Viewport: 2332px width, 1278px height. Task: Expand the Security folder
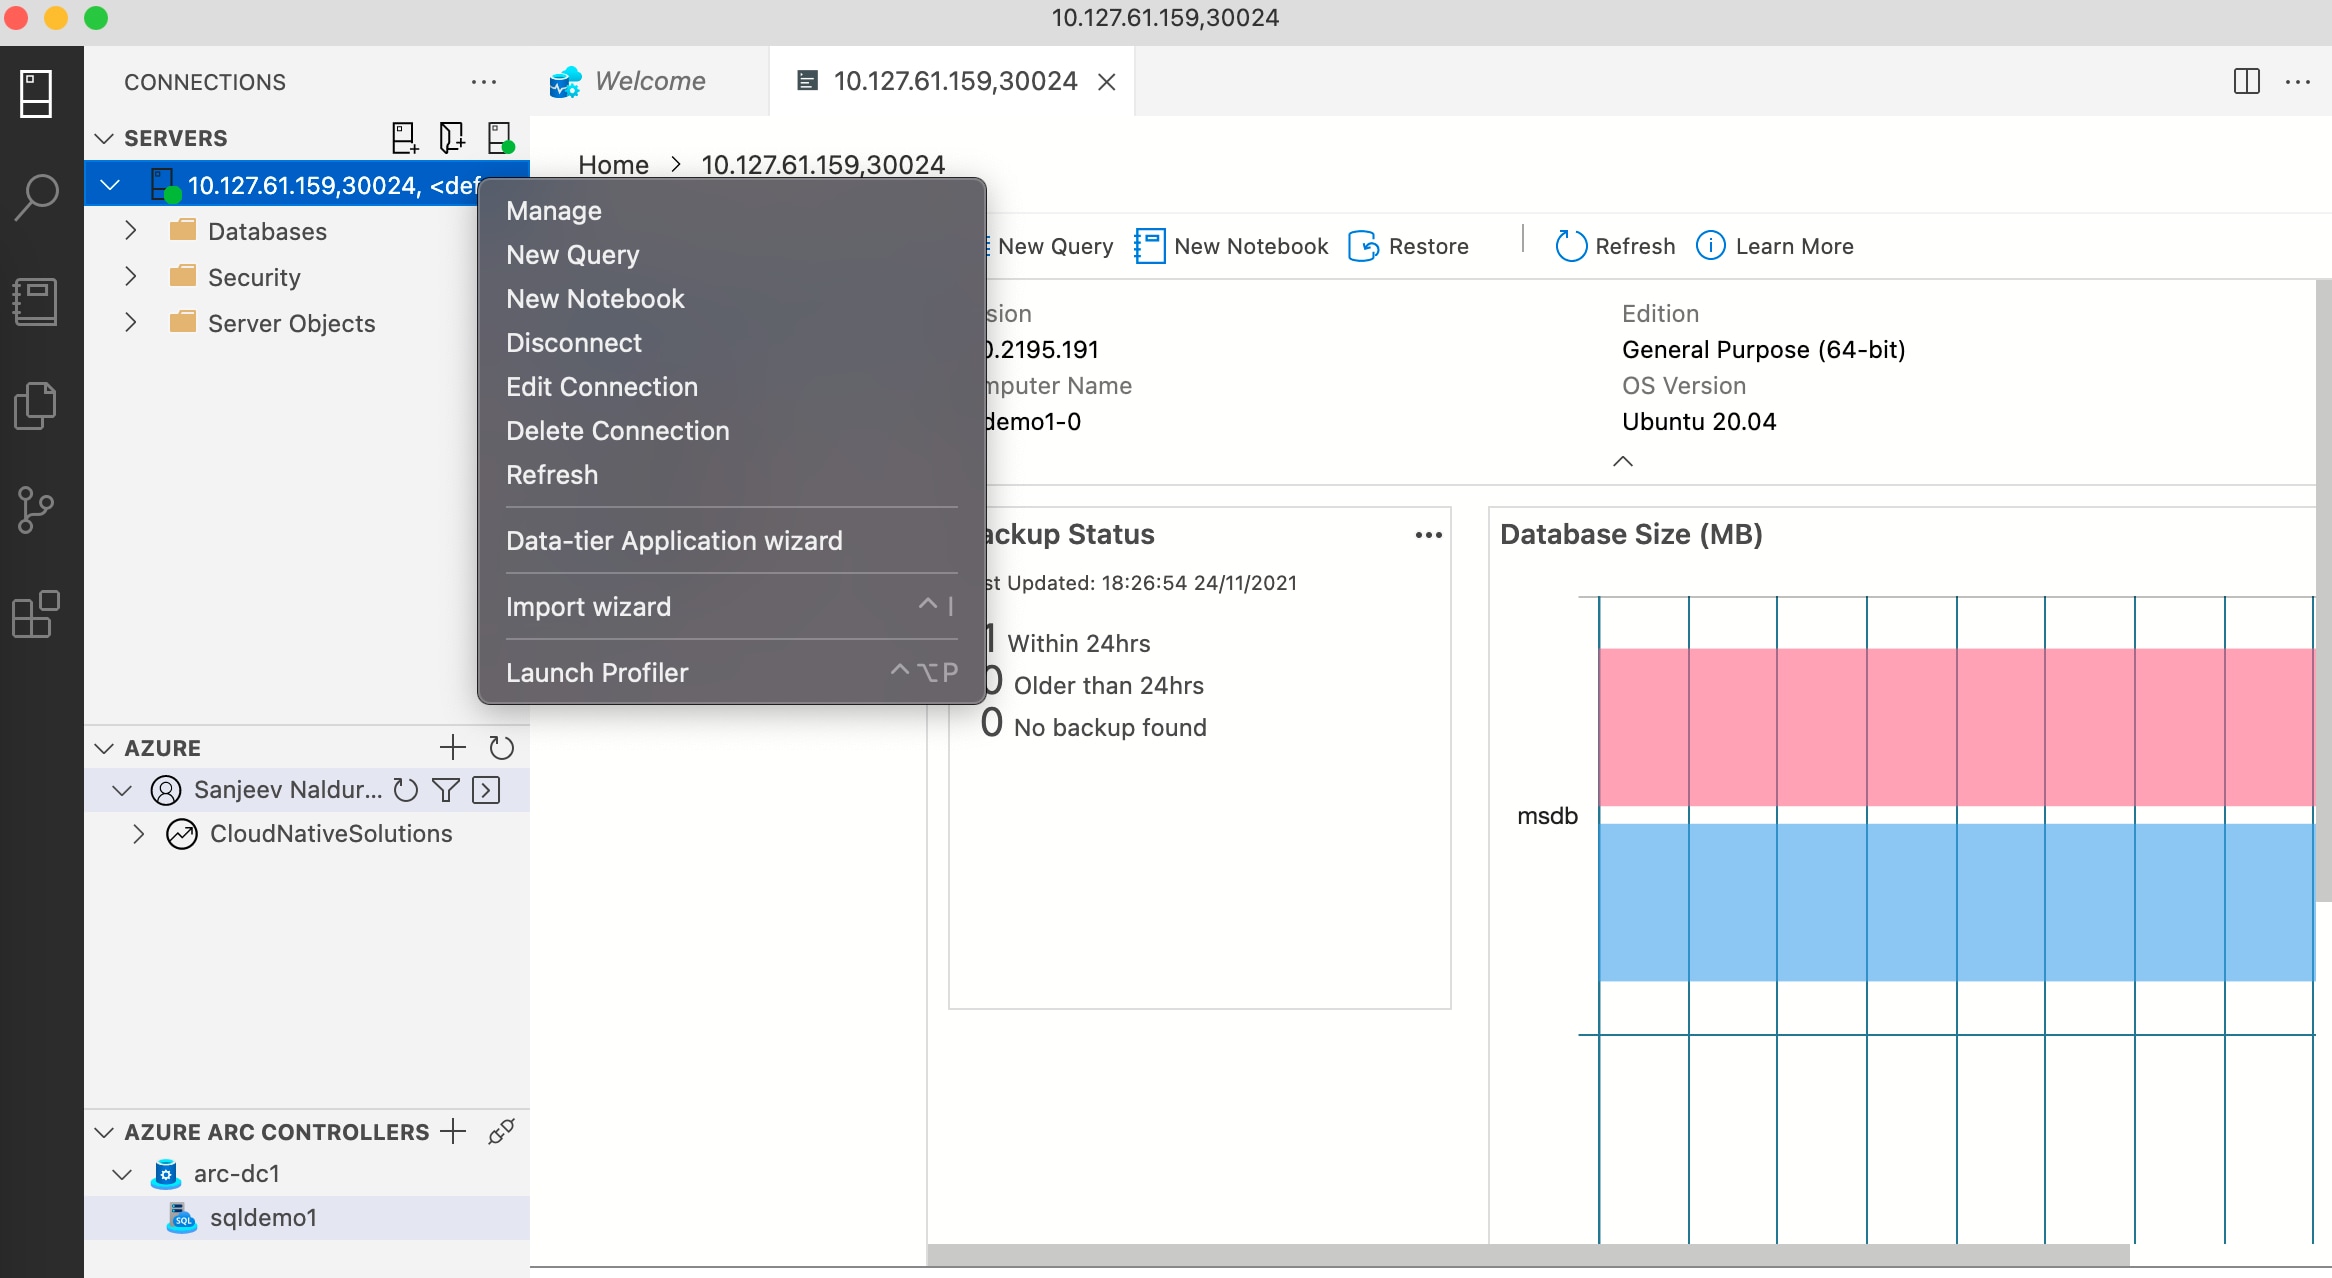(131, 277)
